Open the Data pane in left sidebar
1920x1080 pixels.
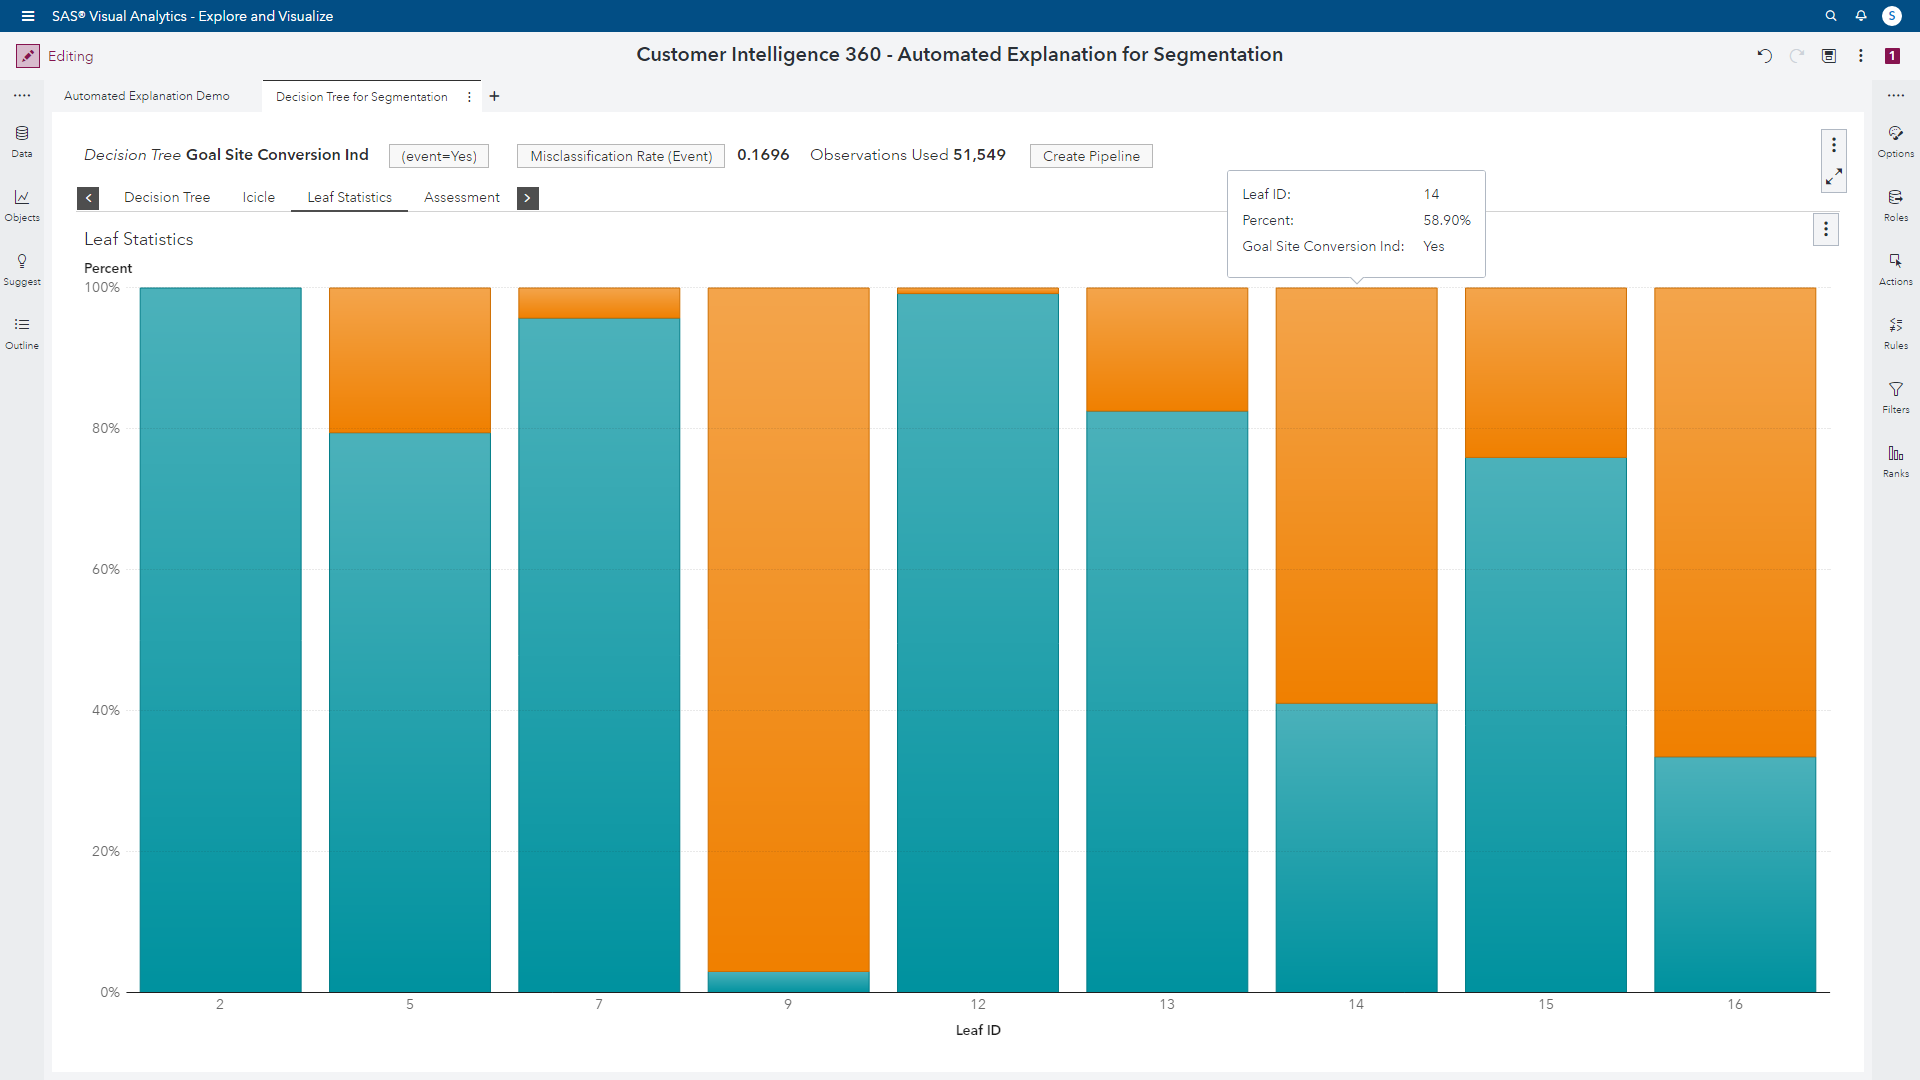pyautogui.click(x=22, y=141)
